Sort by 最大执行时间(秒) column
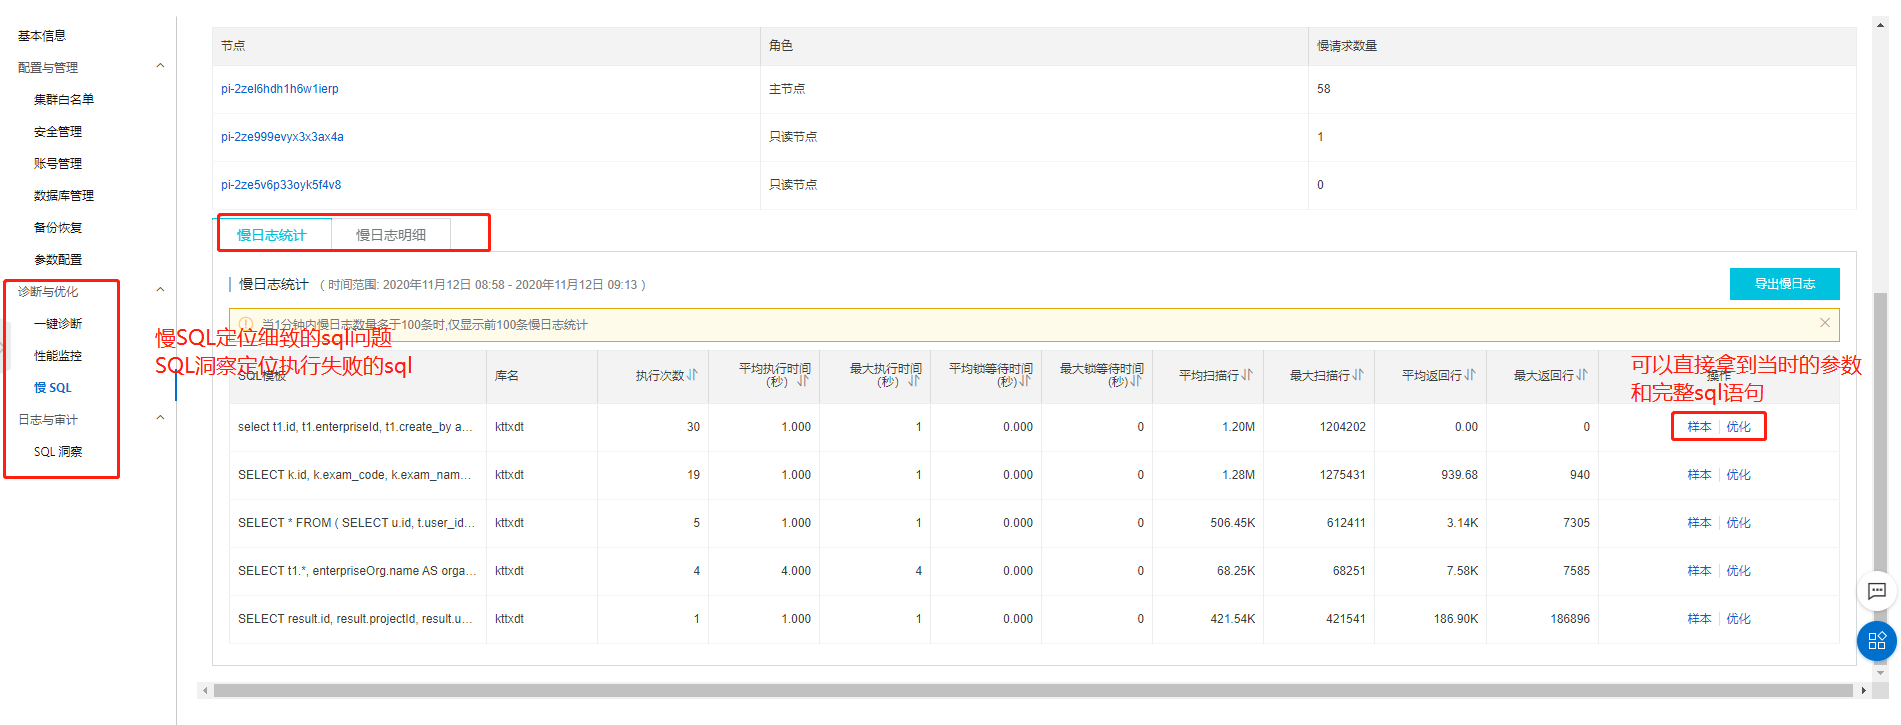Image resolution: width=1901 pixels, height=725 pixels. (x=913, y=381)
